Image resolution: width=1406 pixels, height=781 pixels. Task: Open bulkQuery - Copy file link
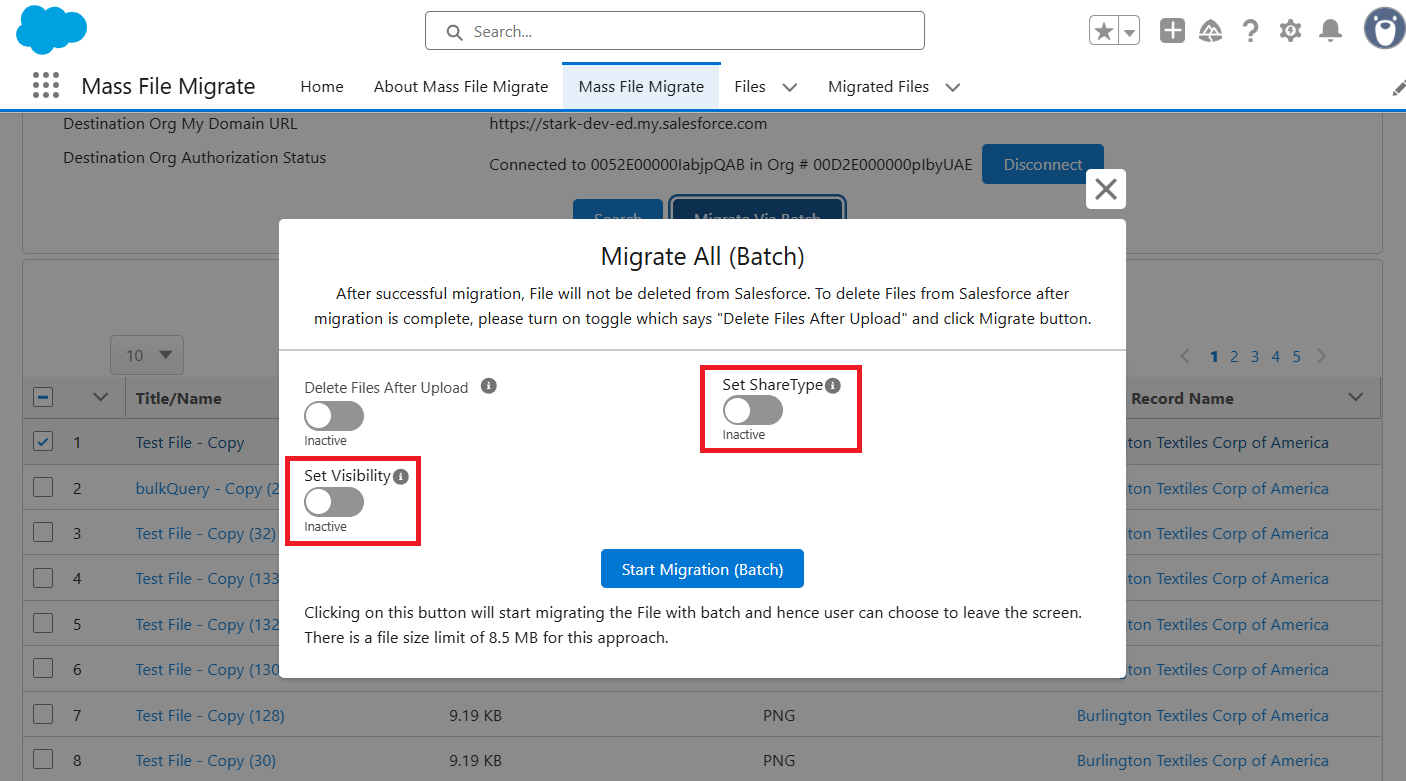(207, 489)
